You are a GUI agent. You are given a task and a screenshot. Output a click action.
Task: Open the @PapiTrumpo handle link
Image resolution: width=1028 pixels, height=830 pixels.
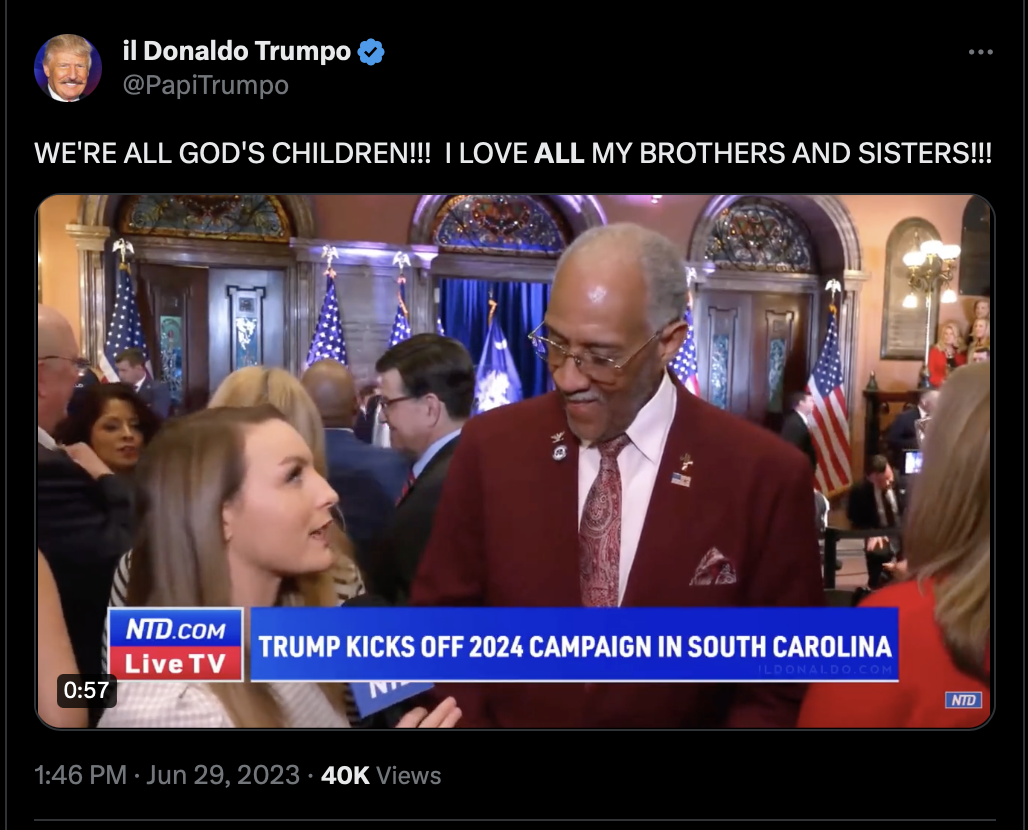[x=206, y=85]
